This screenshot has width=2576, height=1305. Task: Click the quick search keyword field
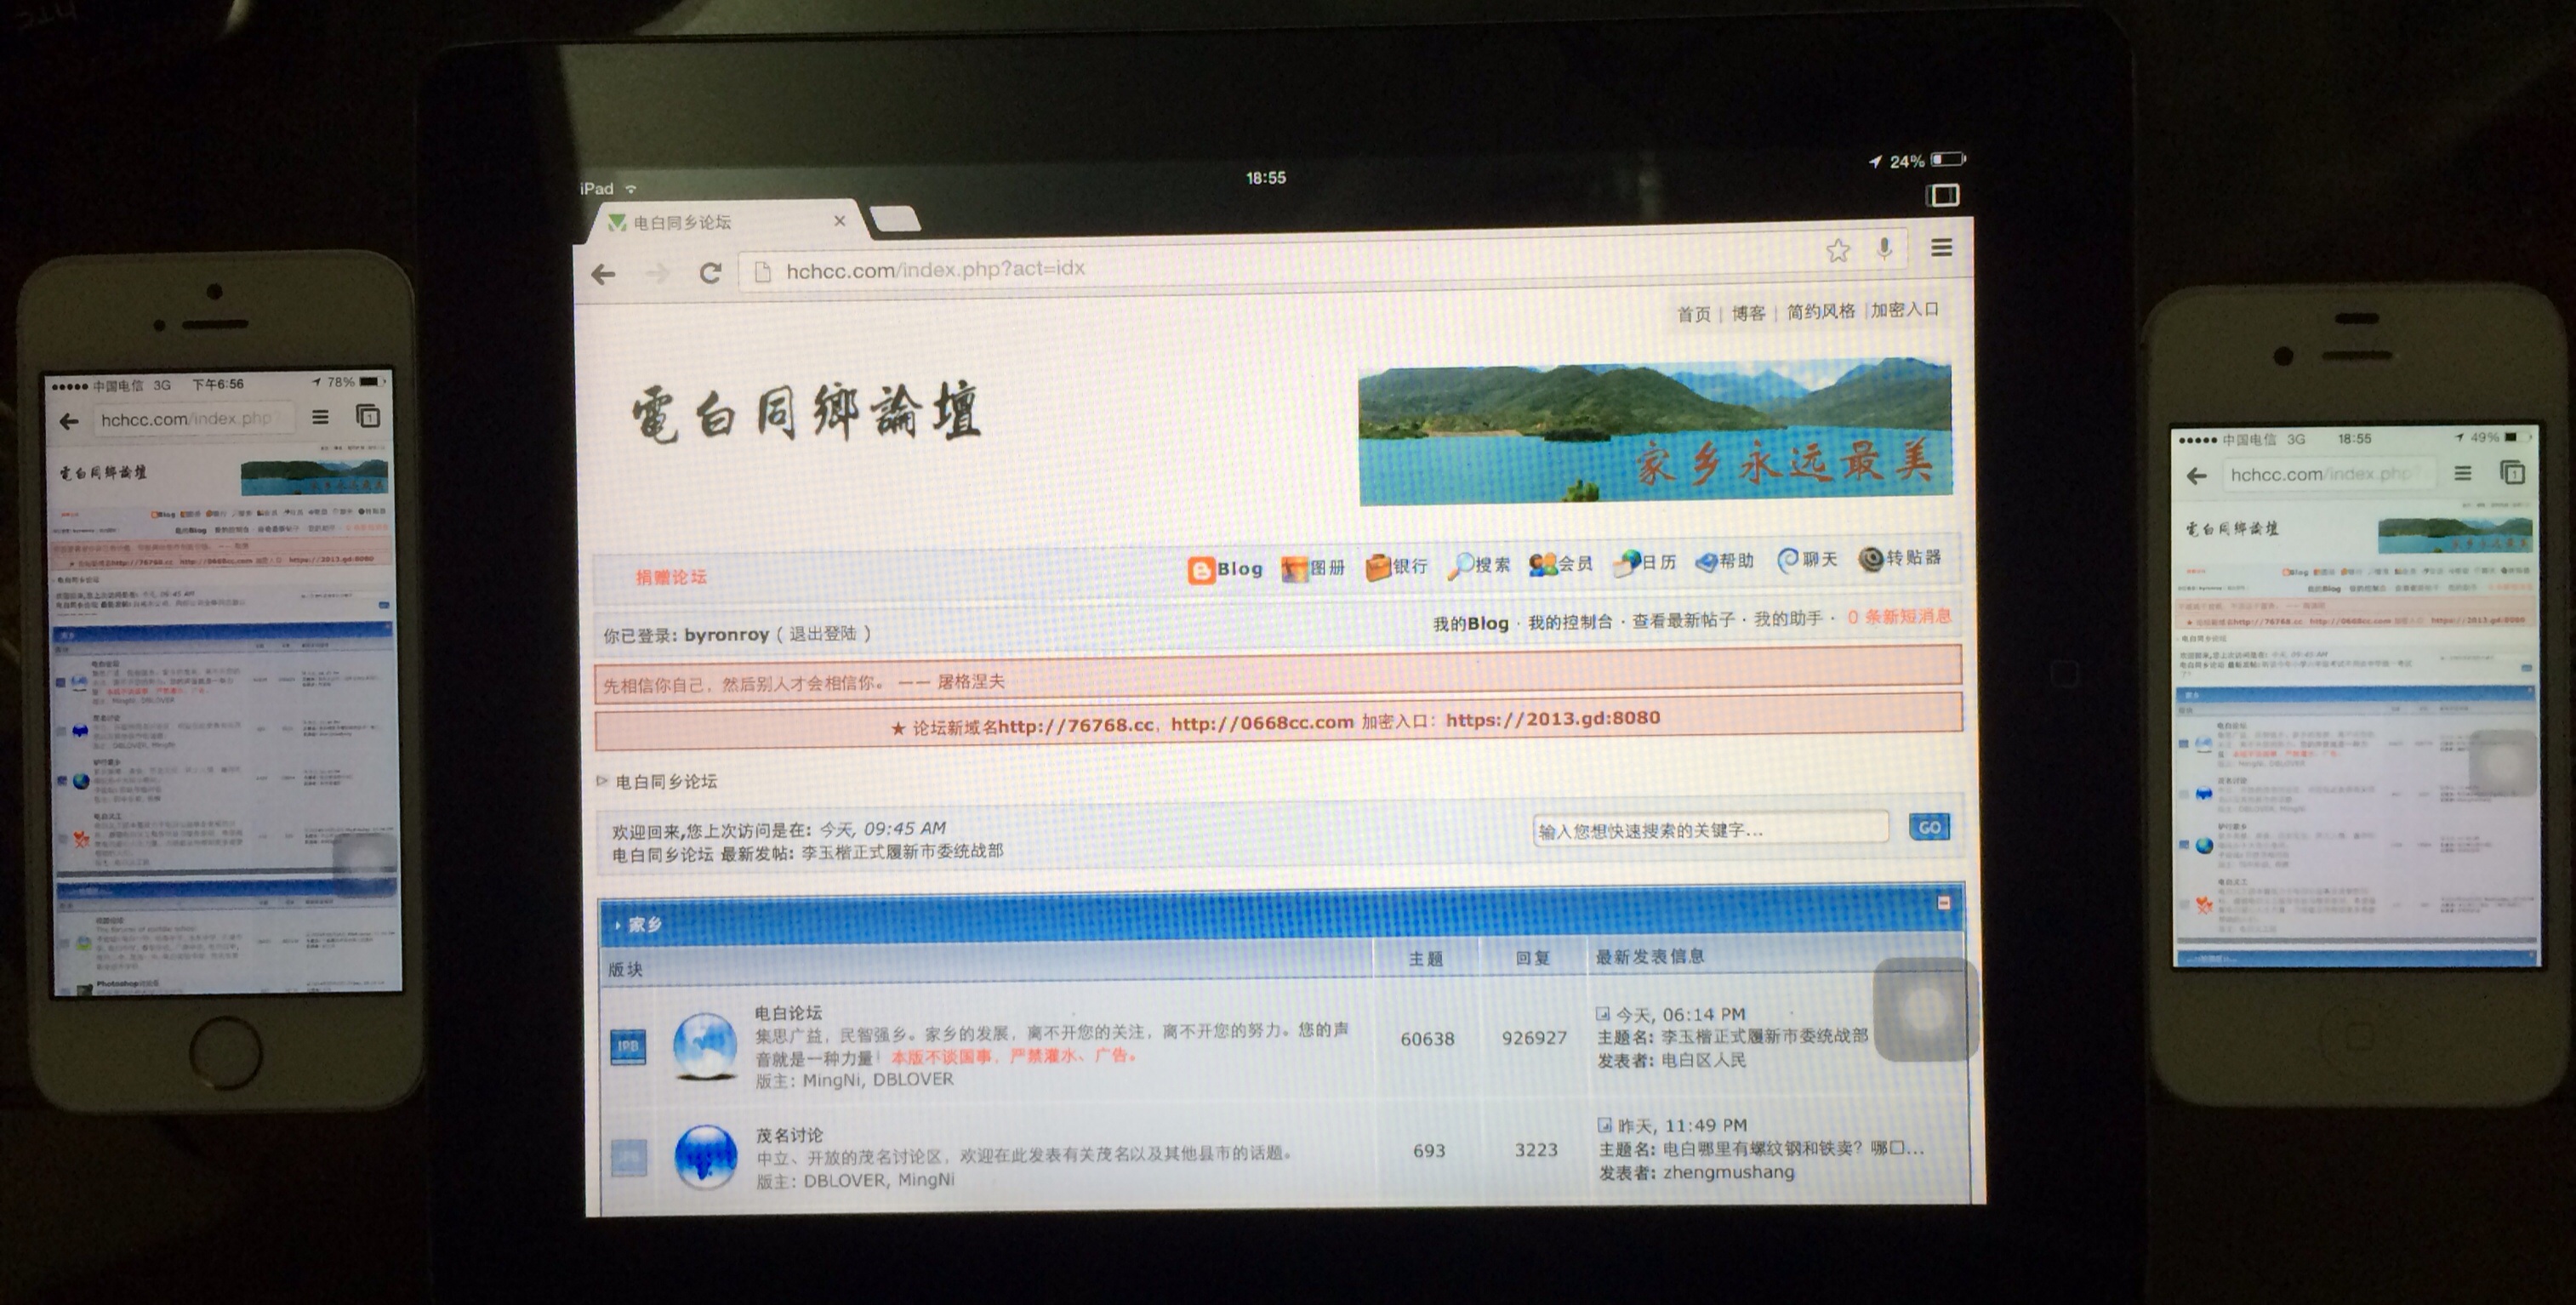[1709, 830]
